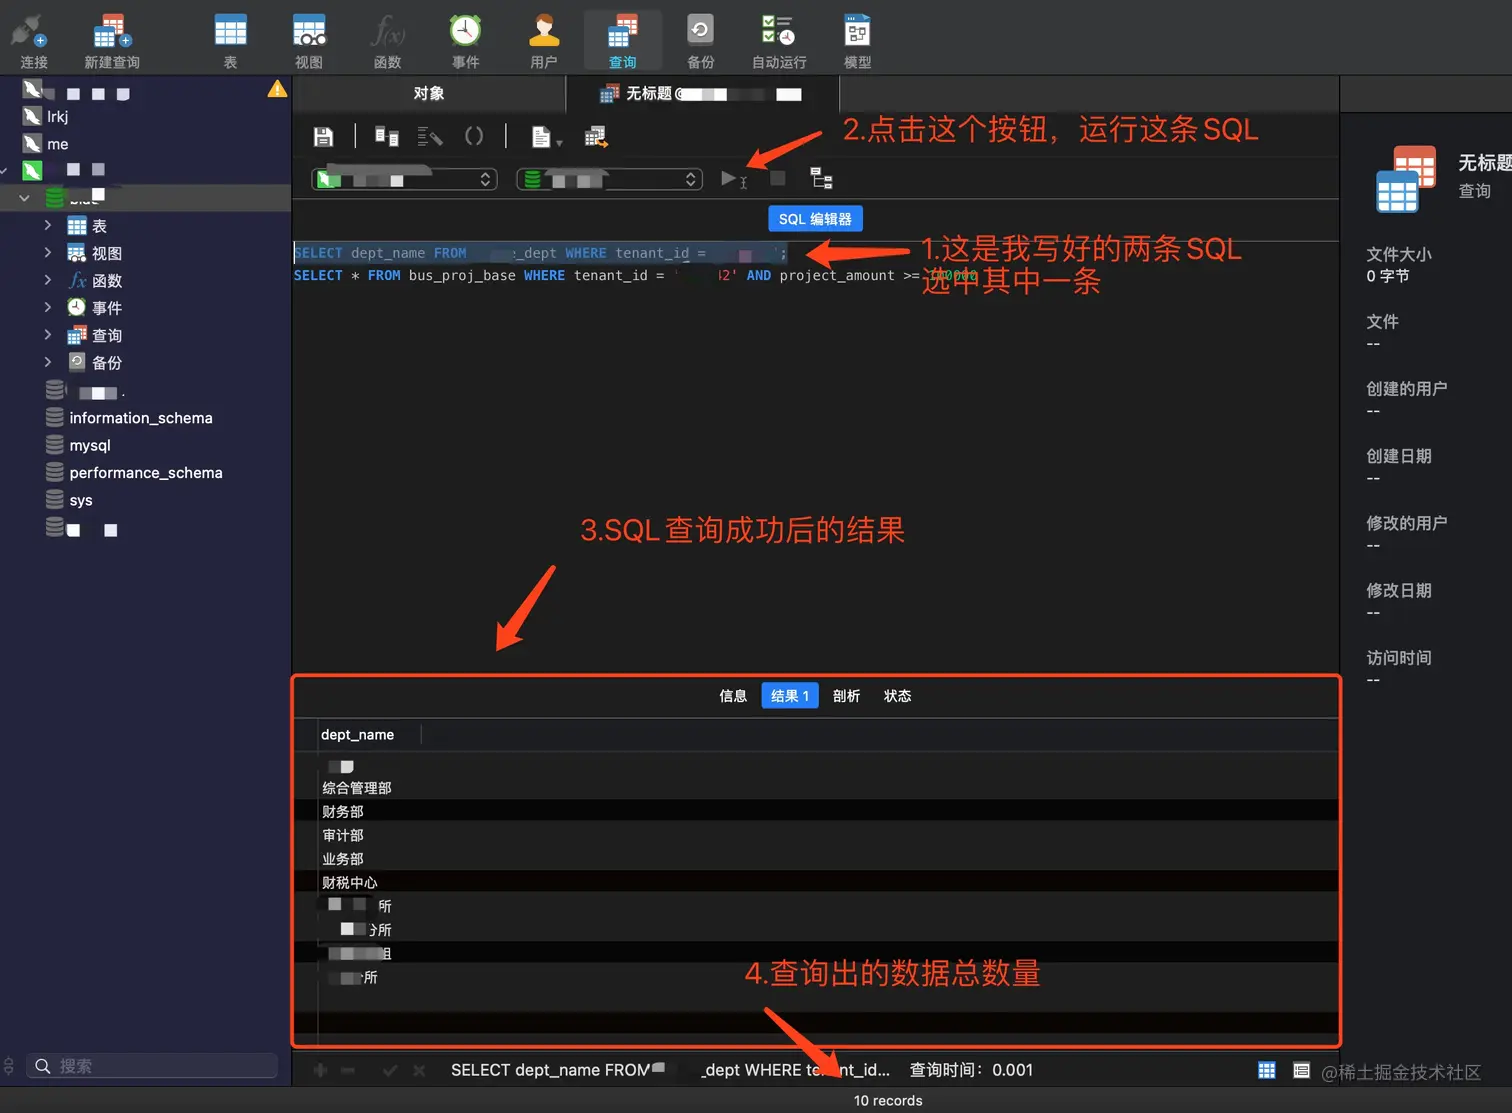The width and height of the screenshot is (1512, 1113).
Task: Open the 信息 result tab
Action: (x=733, y=696)
